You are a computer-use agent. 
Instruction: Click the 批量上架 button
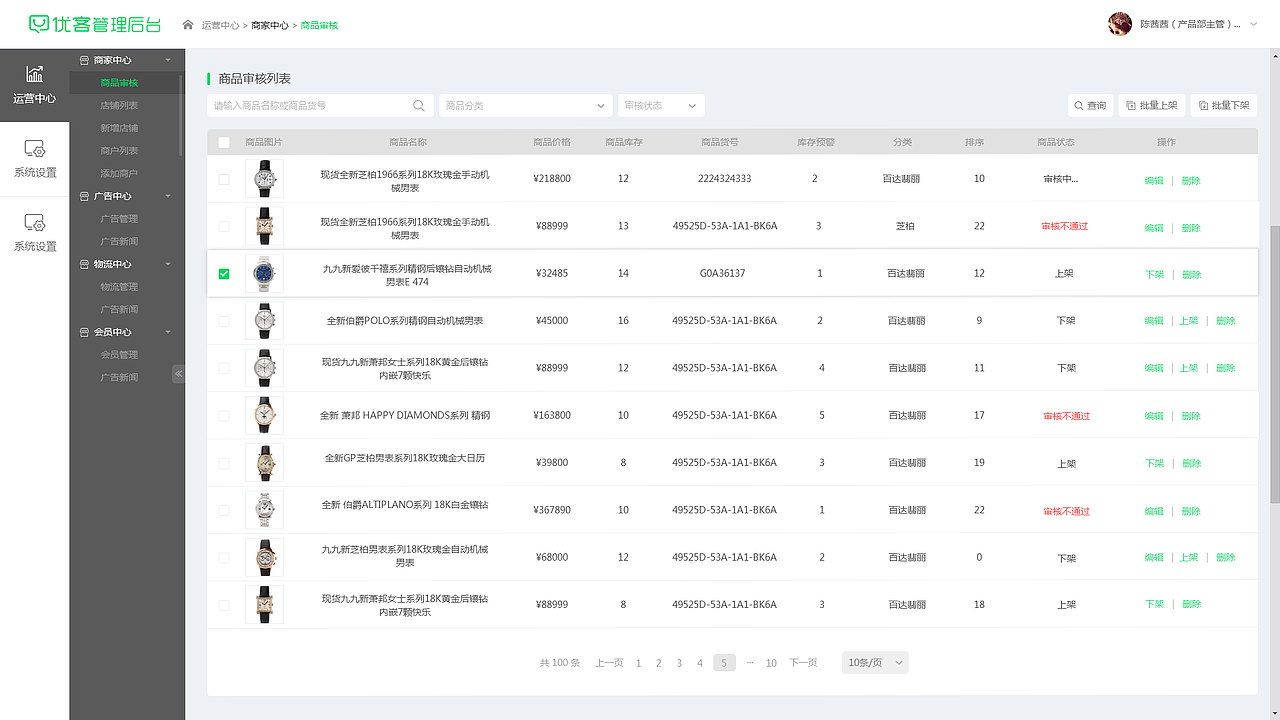point(1152,105)
